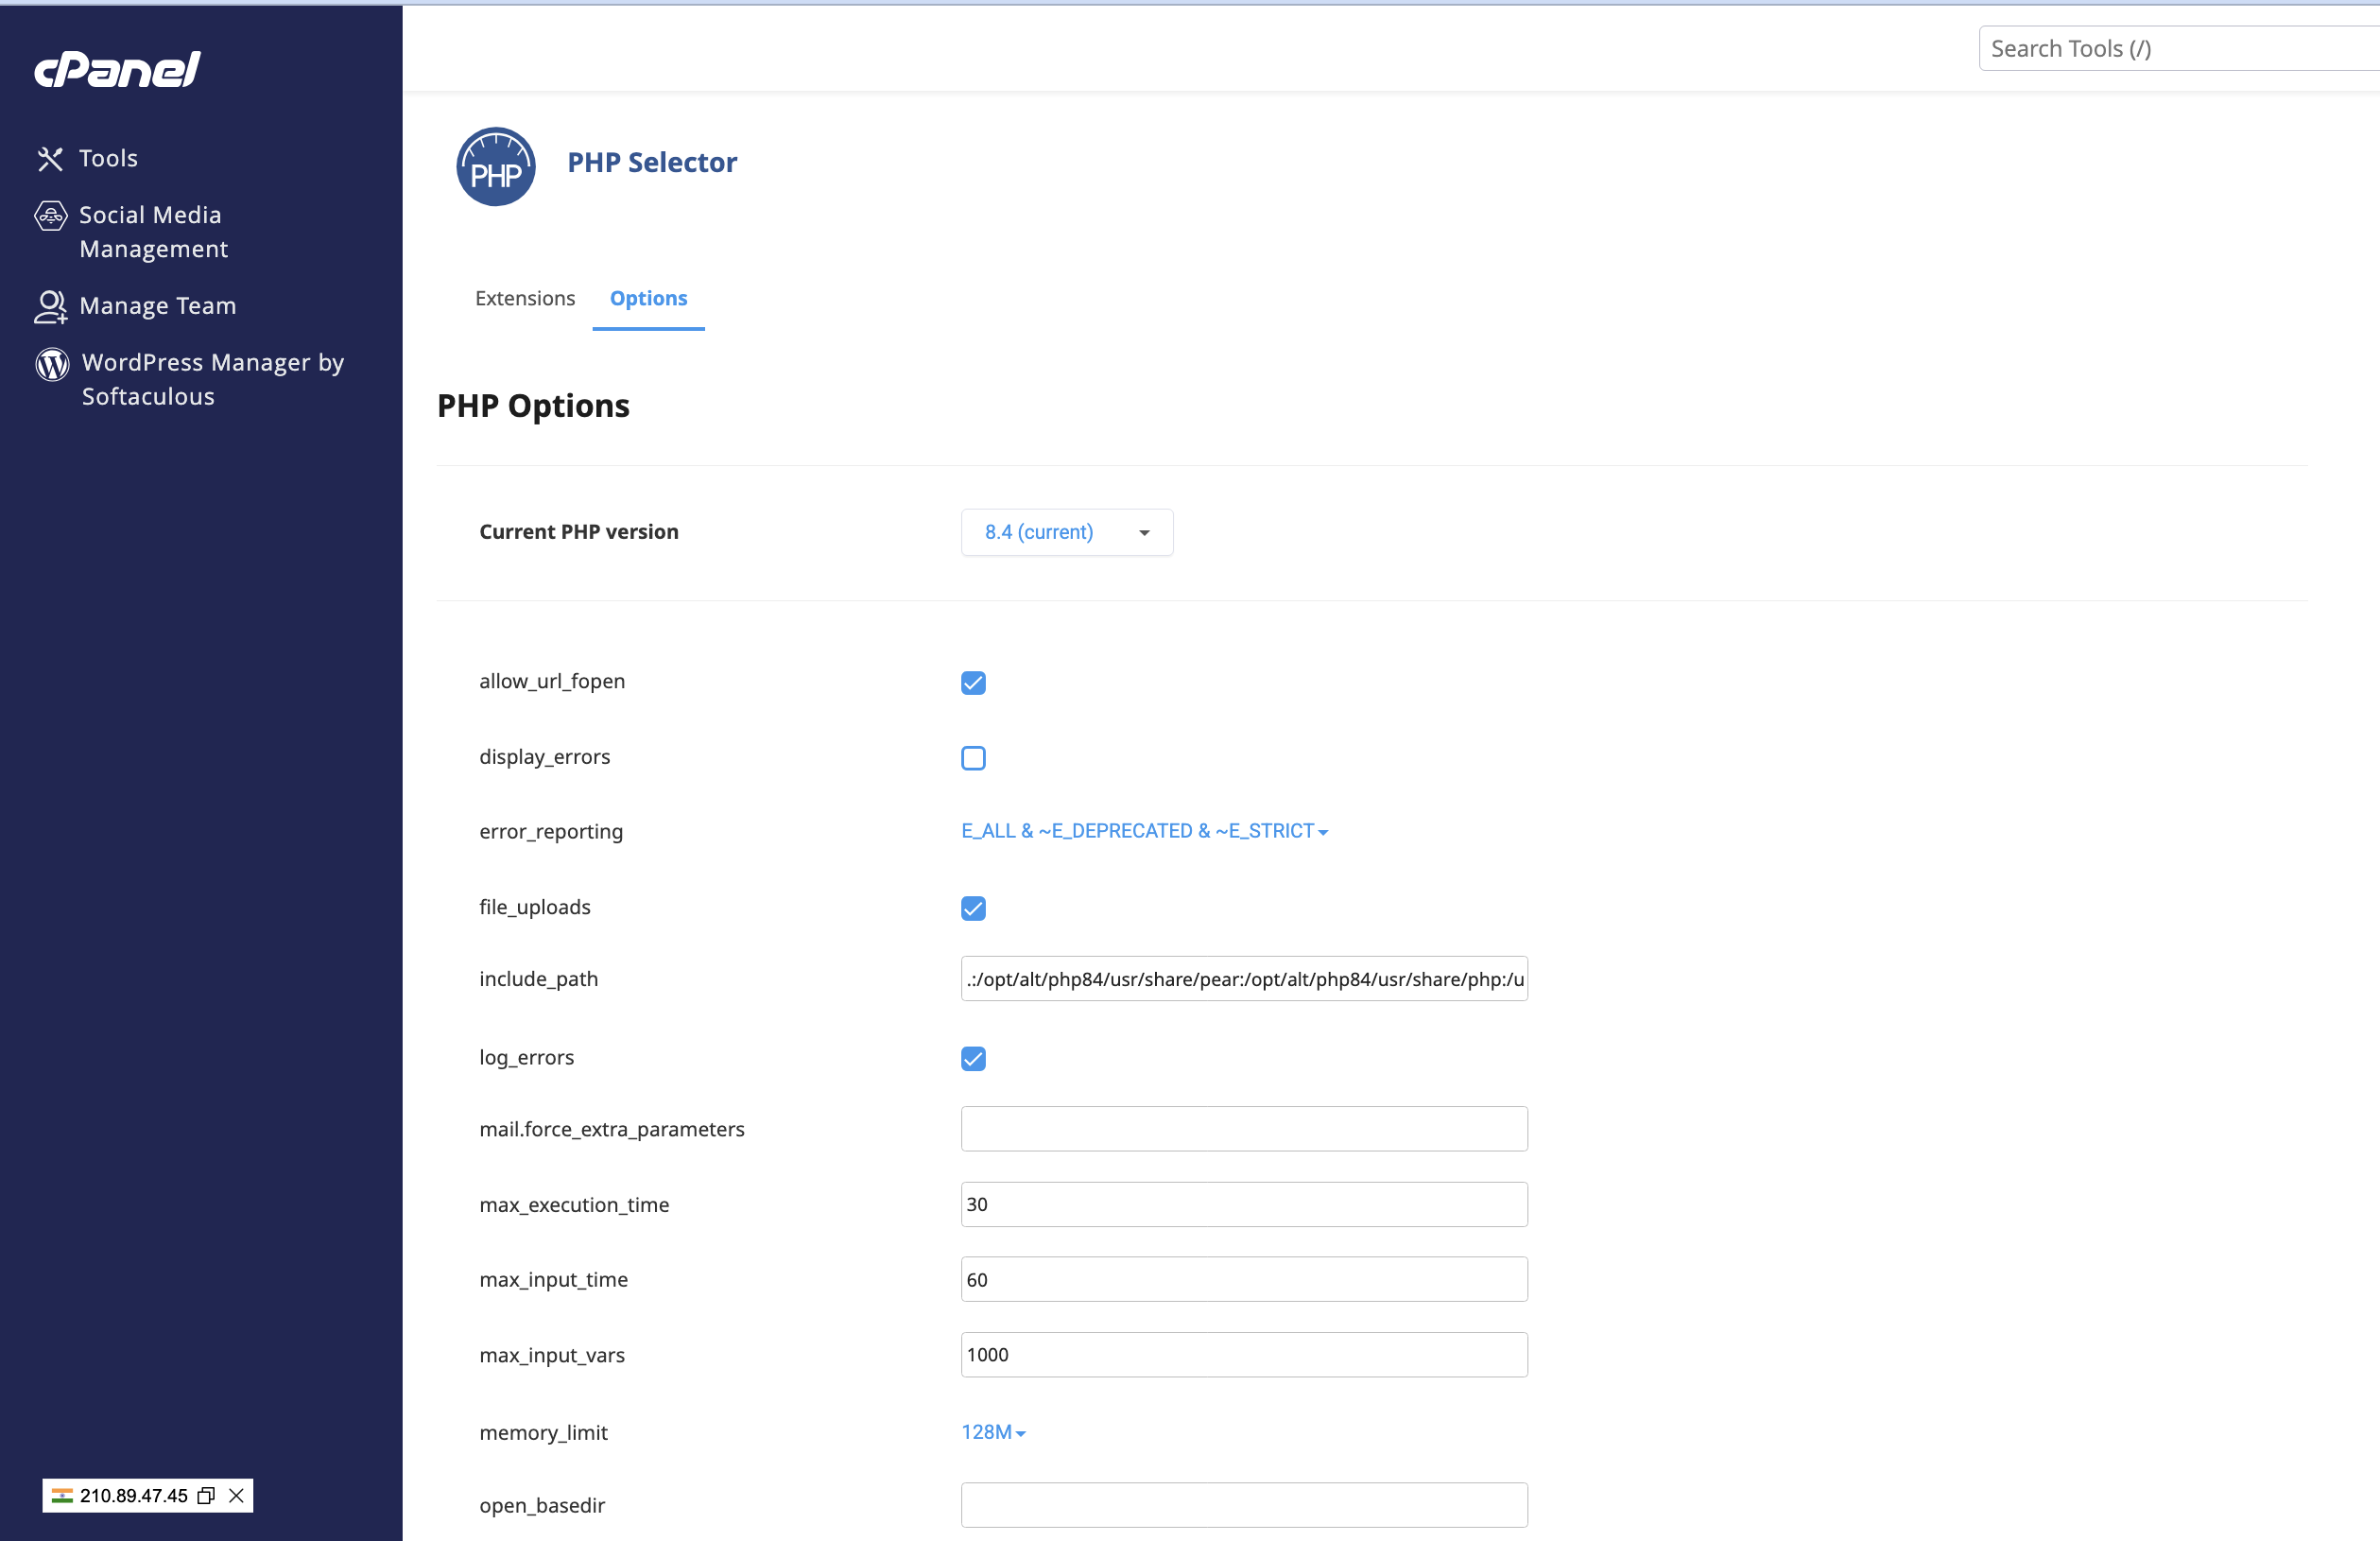Click the max_execution_time input field
The height and width of the screenshot is (1541, 2380).
coord(1243,1204)
